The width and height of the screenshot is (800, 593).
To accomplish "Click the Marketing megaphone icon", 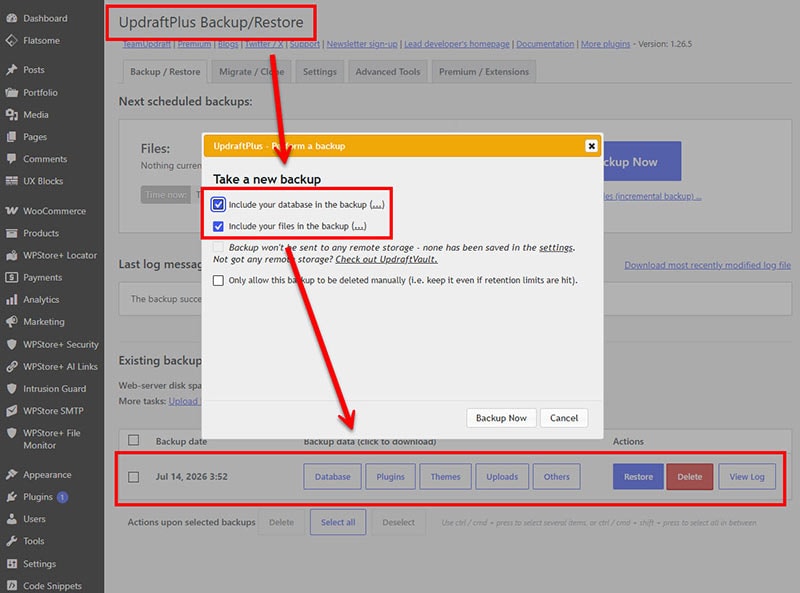I will [12, 322].
